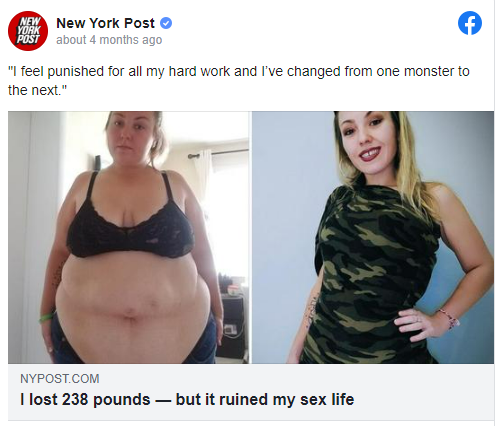Click the red New York Post logo avatar
The image size is (499, 426).
28,31
